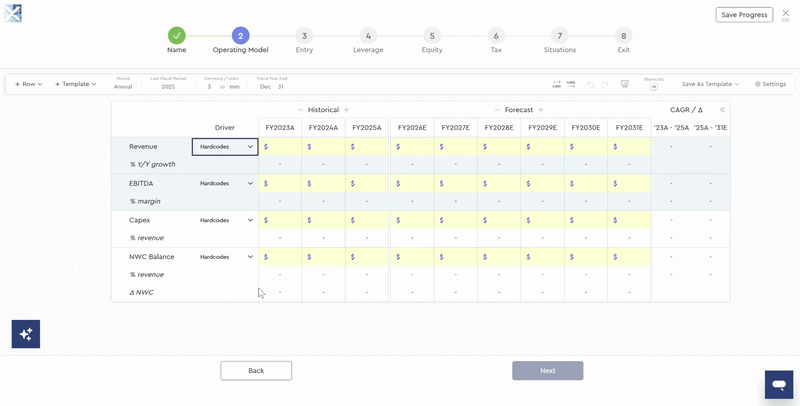The image size is (800, 406).
Task: Remove a Forecast period with minus icon
Action: coord(497,110)
